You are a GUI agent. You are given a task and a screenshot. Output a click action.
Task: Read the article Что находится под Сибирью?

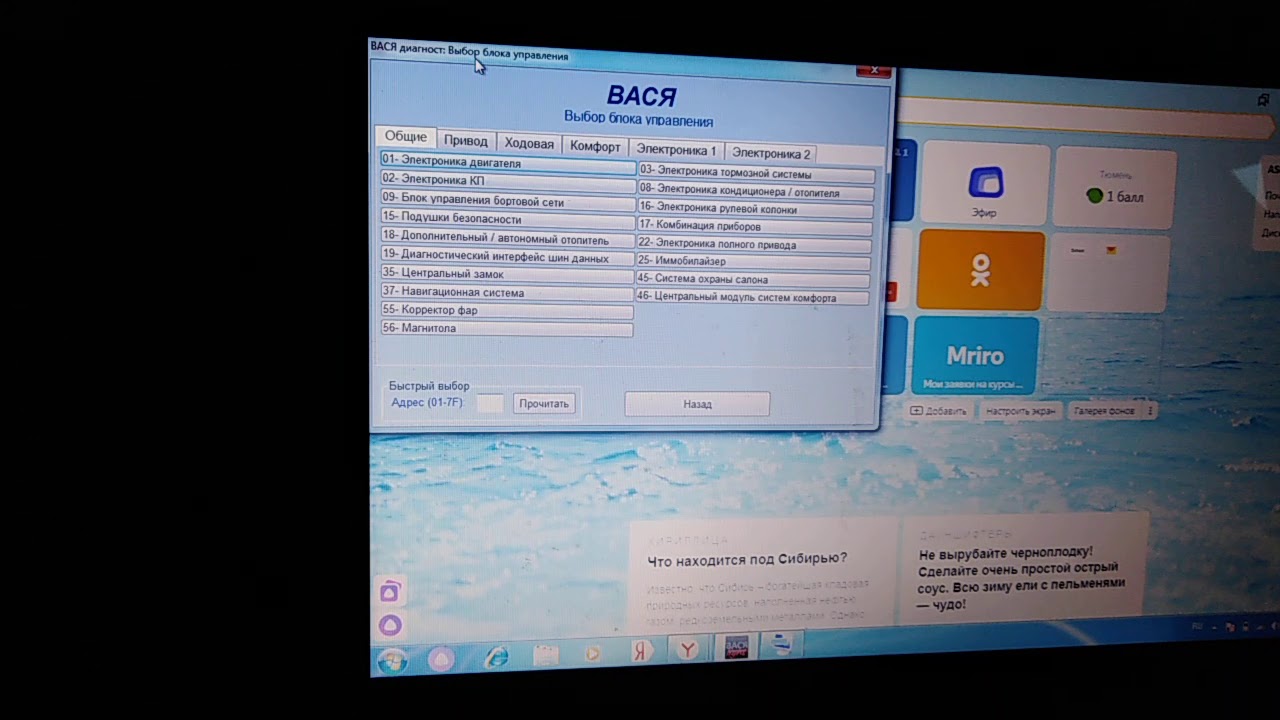coord(747,559)
